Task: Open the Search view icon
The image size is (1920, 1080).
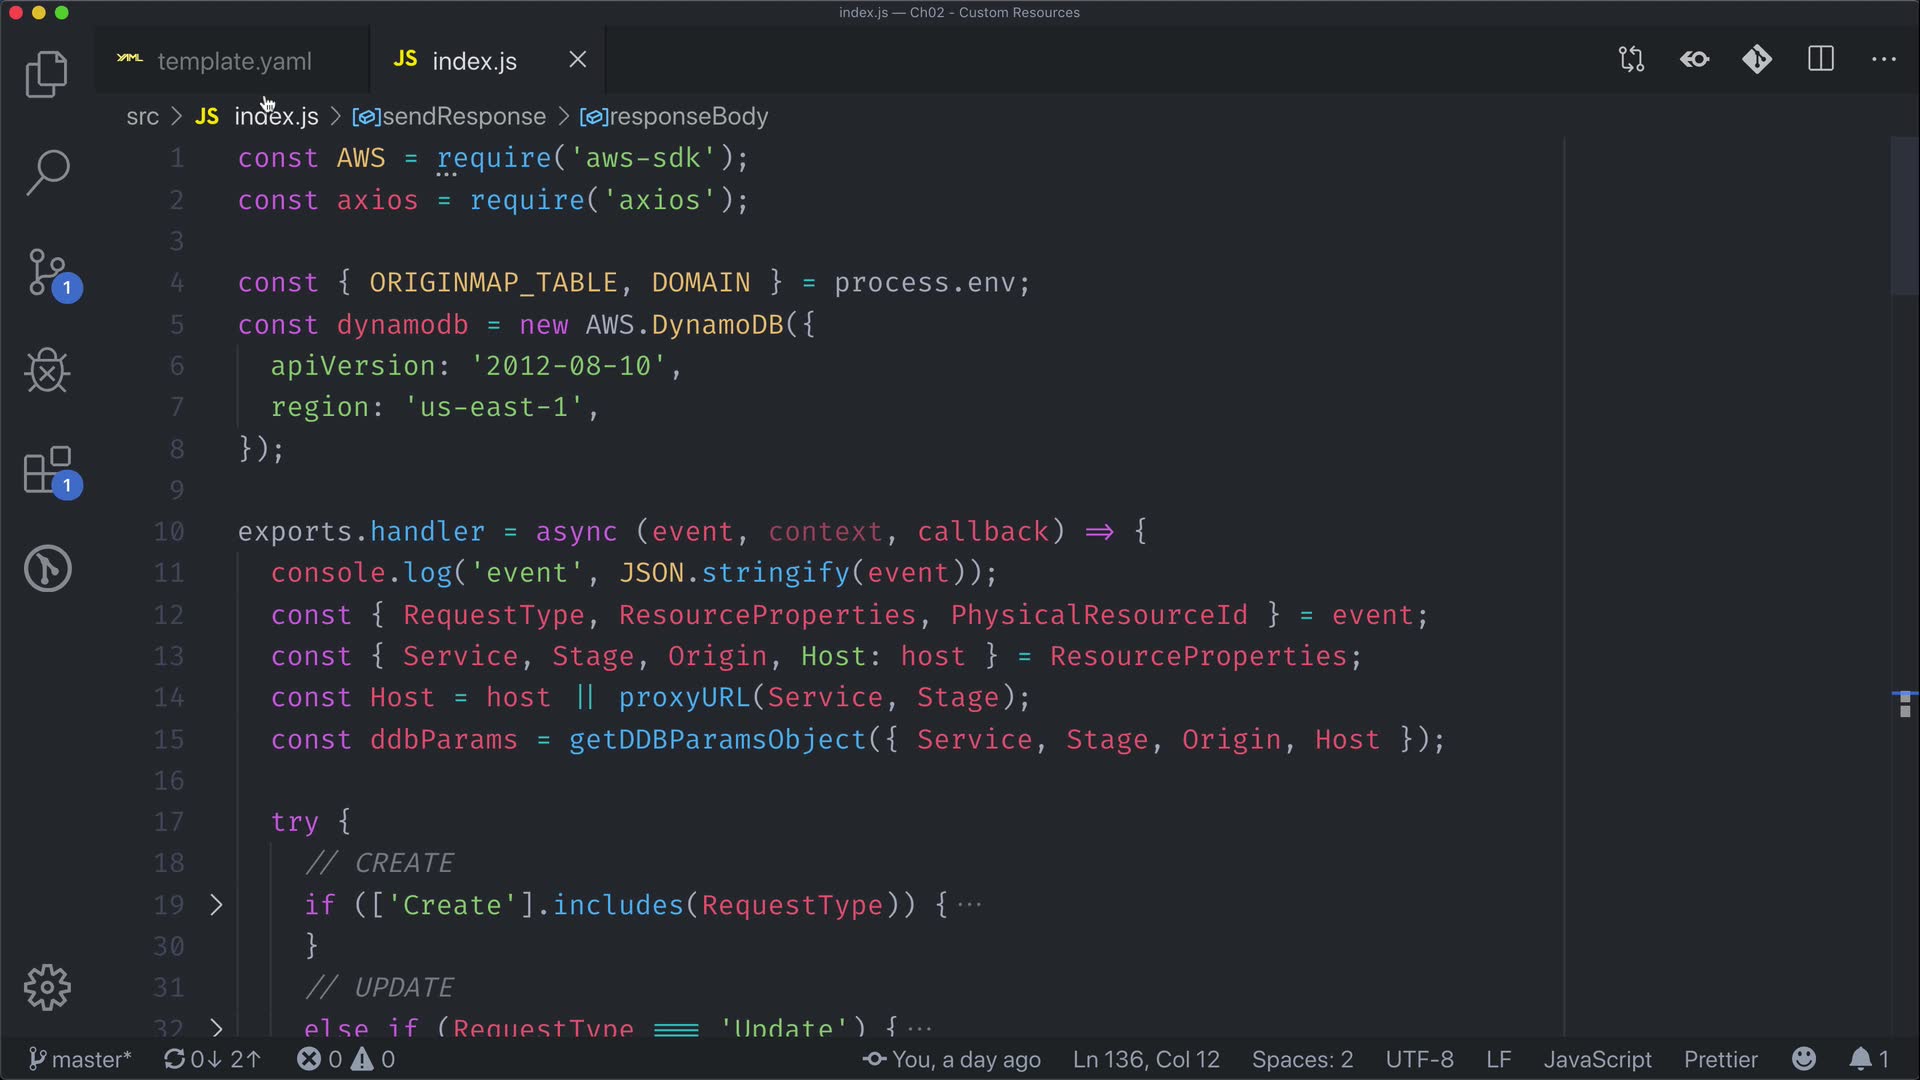Action: (46, 172)
